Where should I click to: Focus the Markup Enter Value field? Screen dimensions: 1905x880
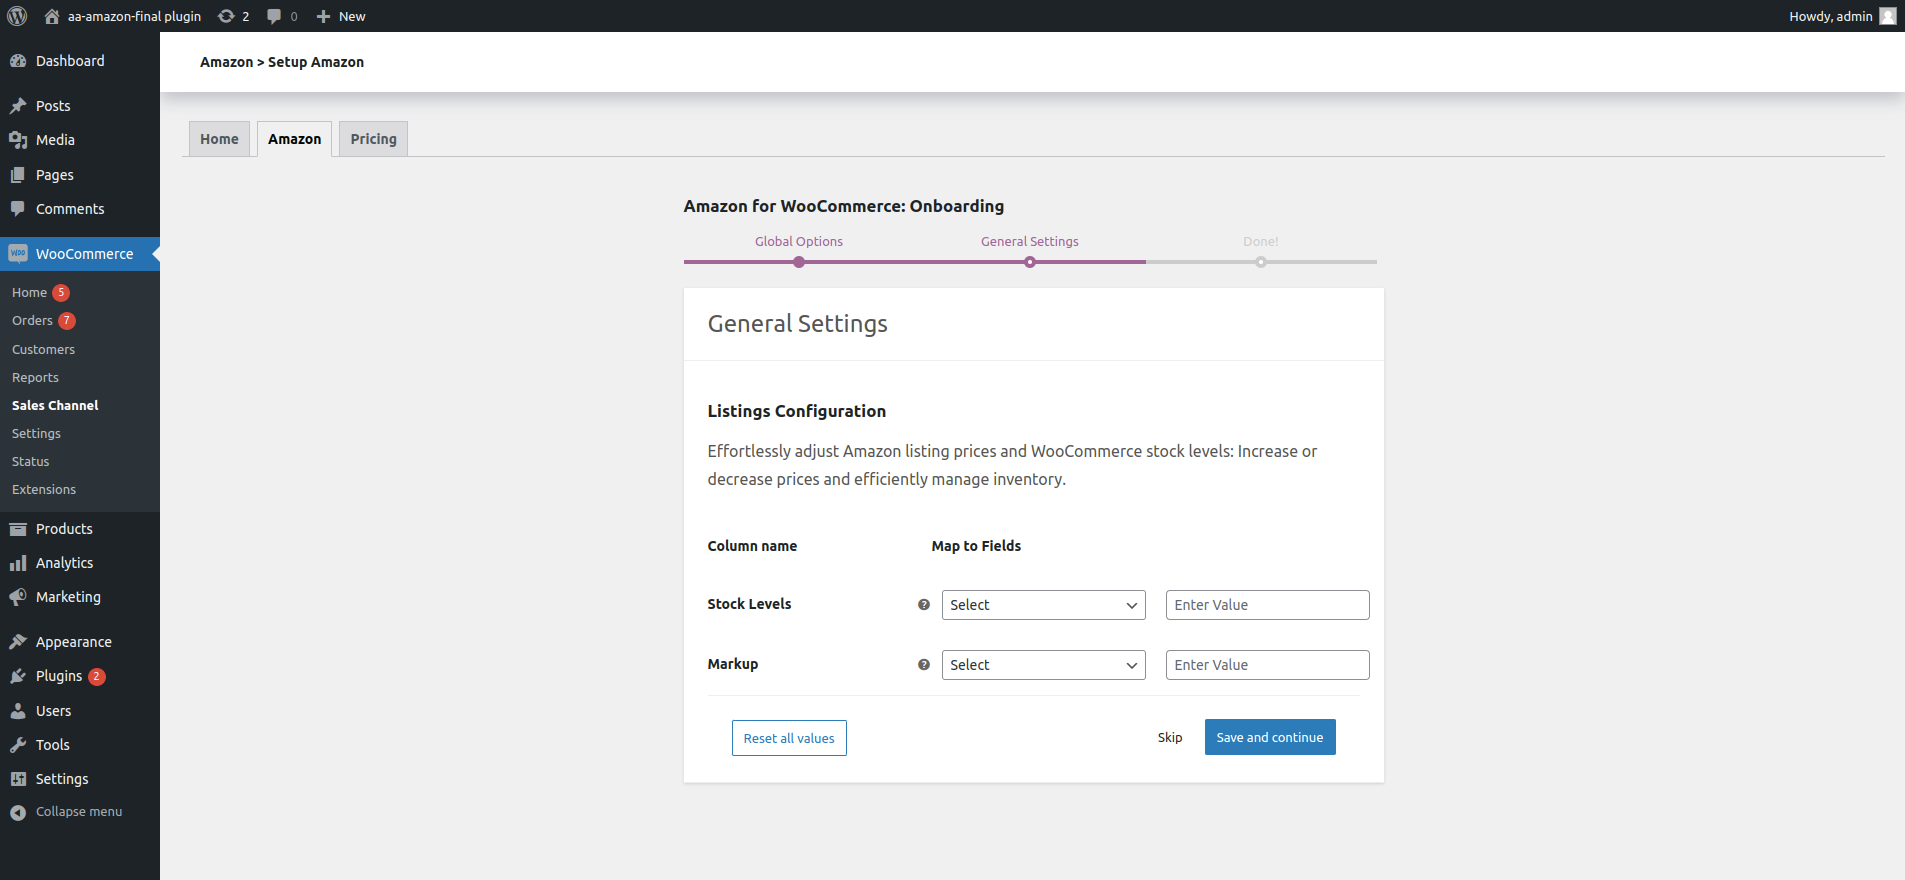coord(1267,665)
